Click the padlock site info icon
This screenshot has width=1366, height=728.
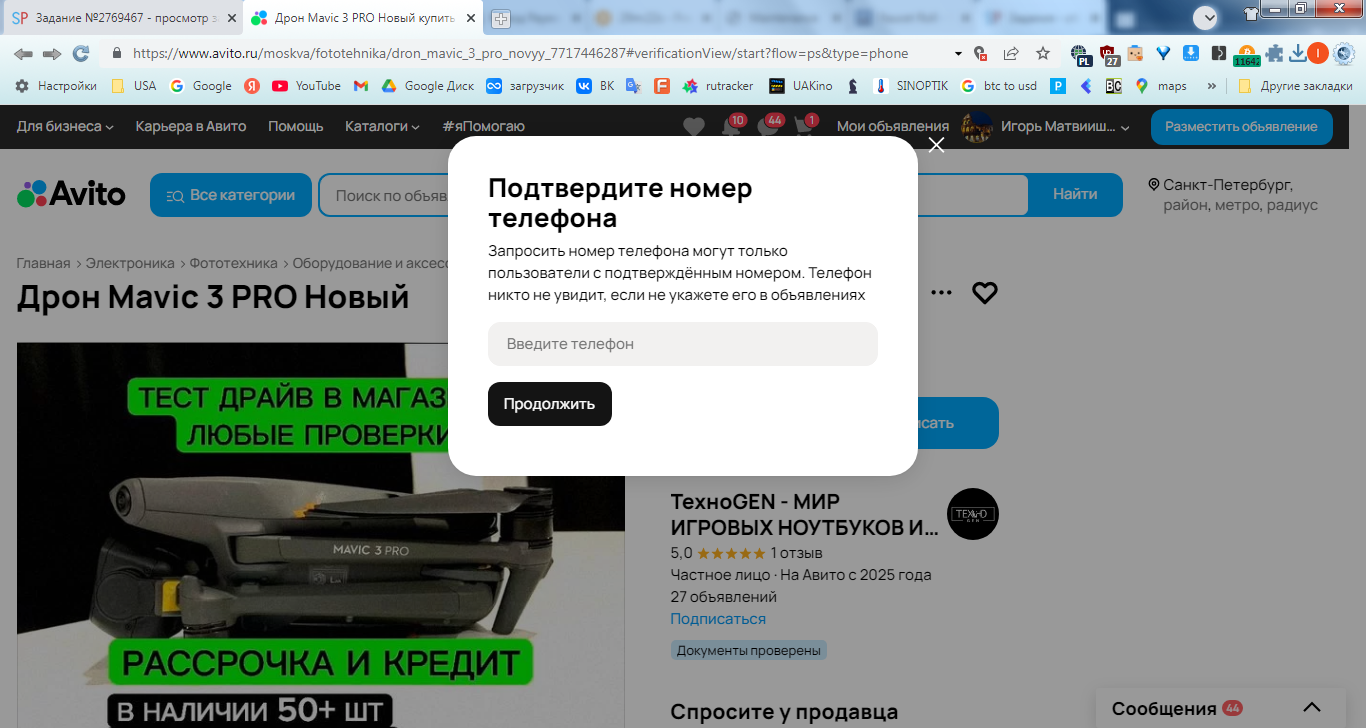tap(117, 54)
